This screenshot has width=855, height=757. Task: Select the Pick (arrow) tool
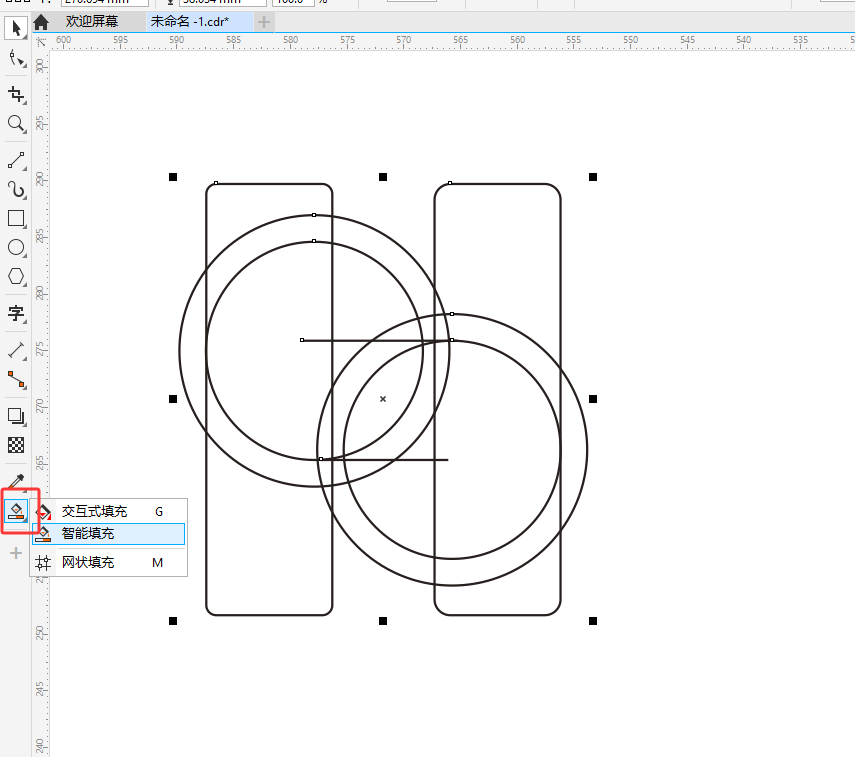pyautogui.click(x=16, y=28)
